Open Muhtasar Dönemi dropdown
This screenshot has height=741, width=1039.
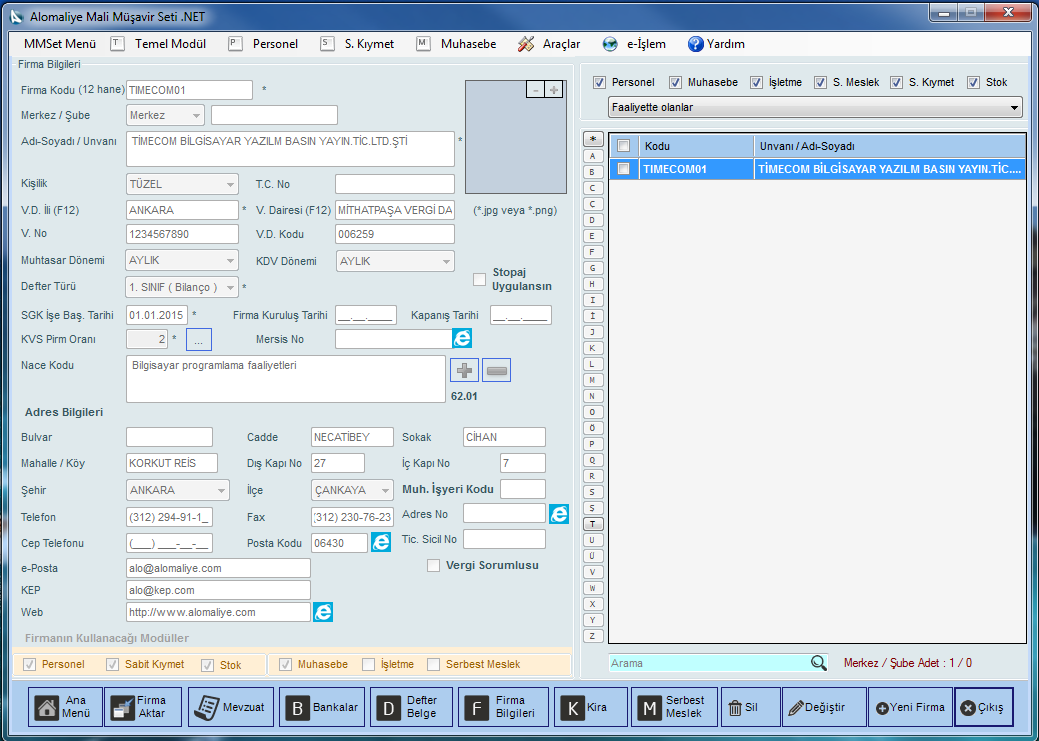(182, 260)
